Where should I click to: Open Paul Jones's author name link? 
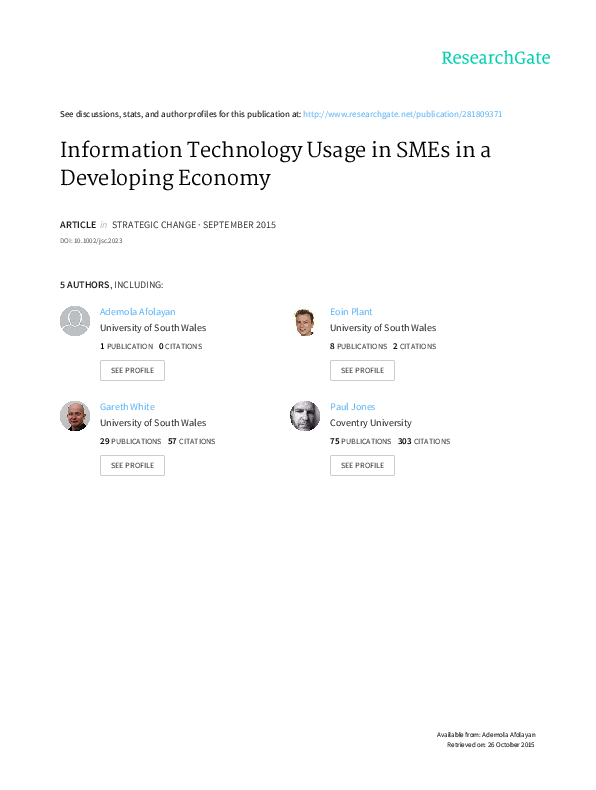click(x=353, y=407)
